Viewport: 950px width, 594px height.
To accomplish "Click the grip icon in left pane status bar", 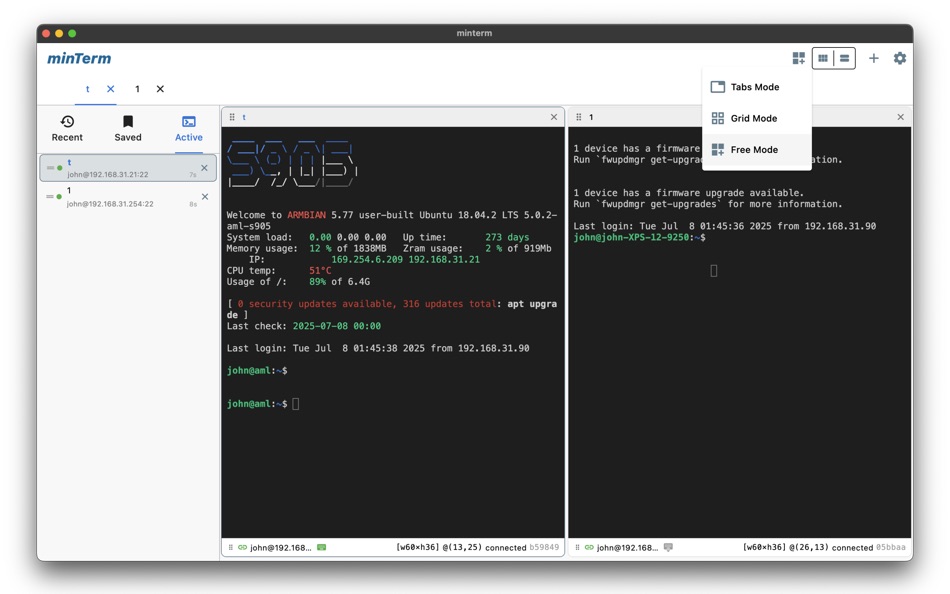I will [x=231, y=547].
